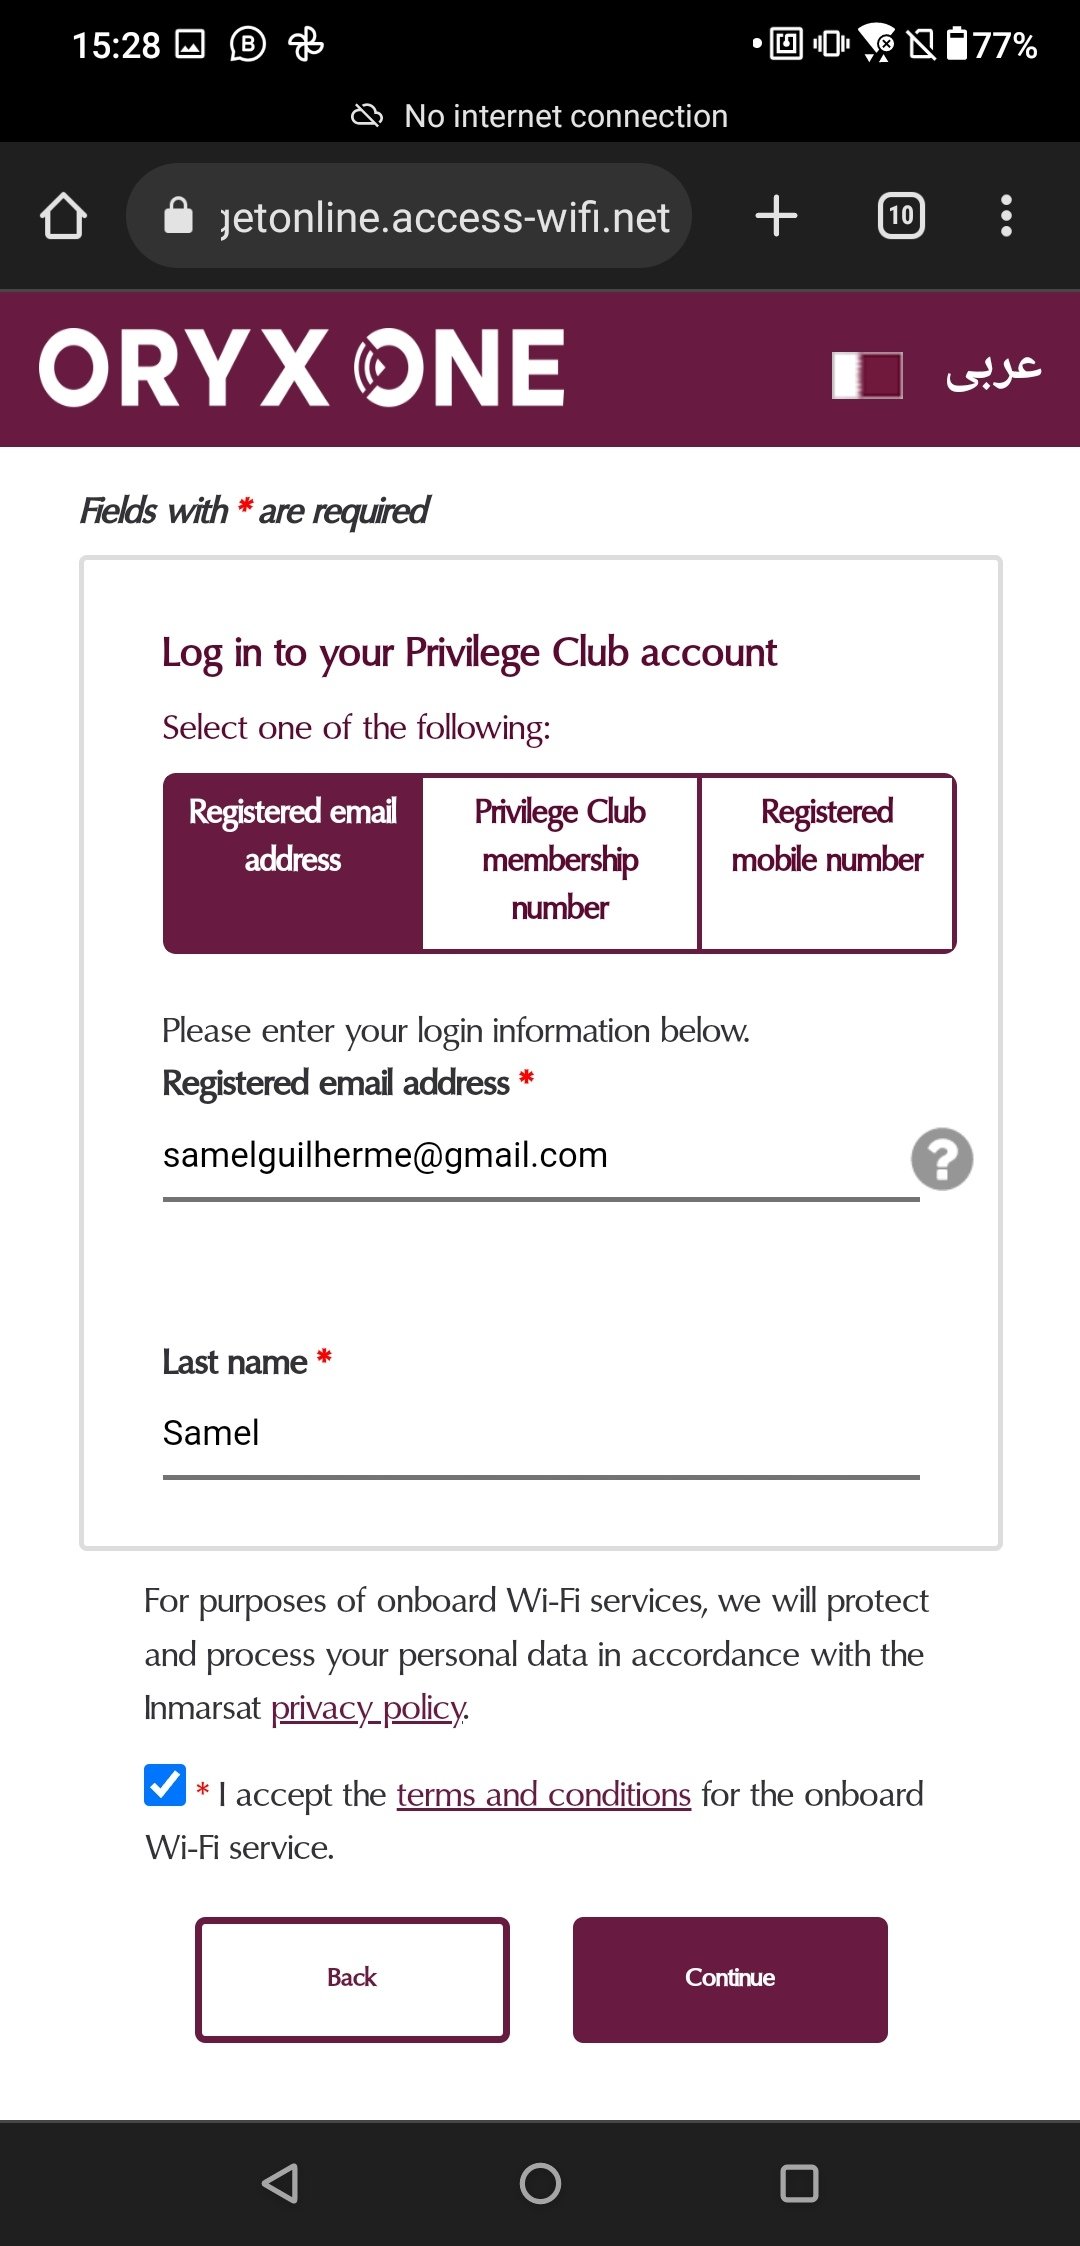Open the browser three-dot menu

click(x=1006, y=216)
